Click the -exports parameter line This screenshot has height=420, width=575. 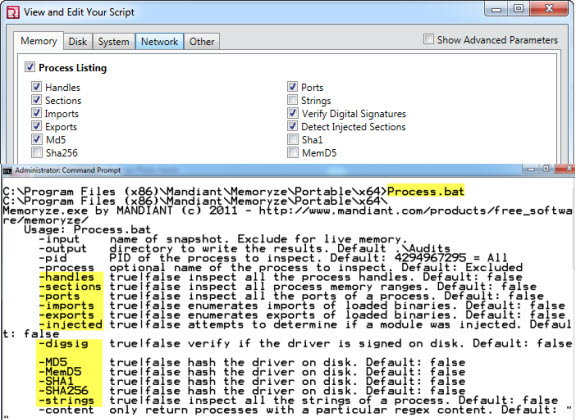[302, 315]
